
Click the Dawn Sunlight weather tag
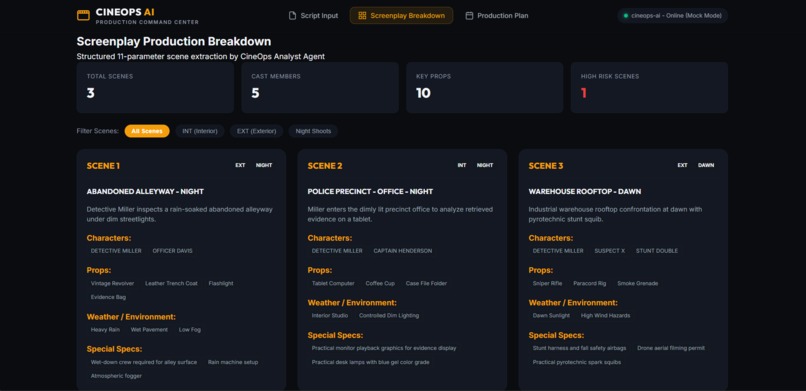point(552,315)
